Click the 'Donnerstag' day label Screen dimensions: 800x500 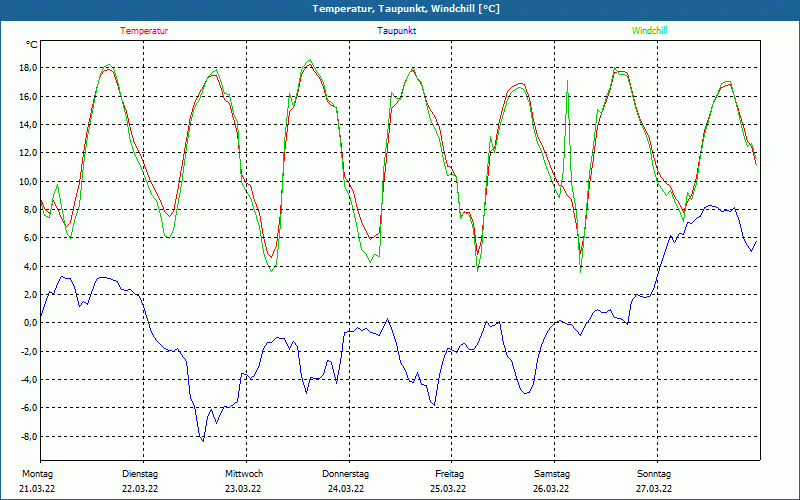(x=345, y=474)
